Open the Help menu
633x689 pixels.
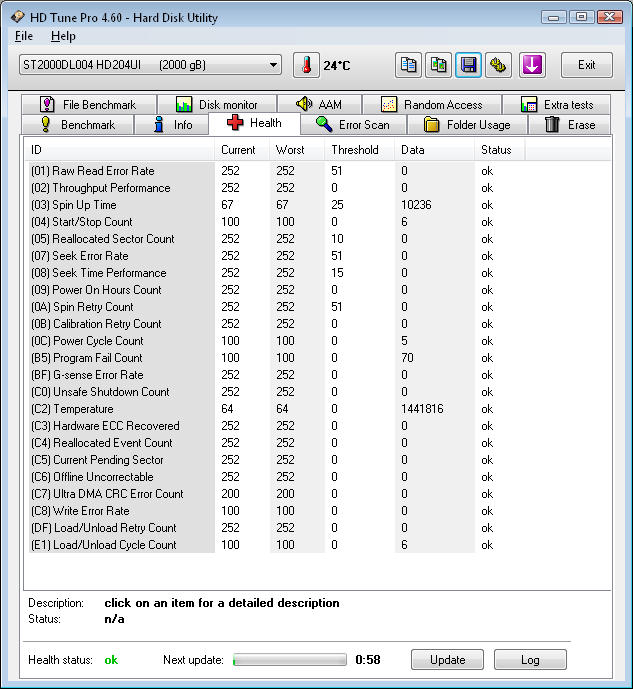point(63,36)
